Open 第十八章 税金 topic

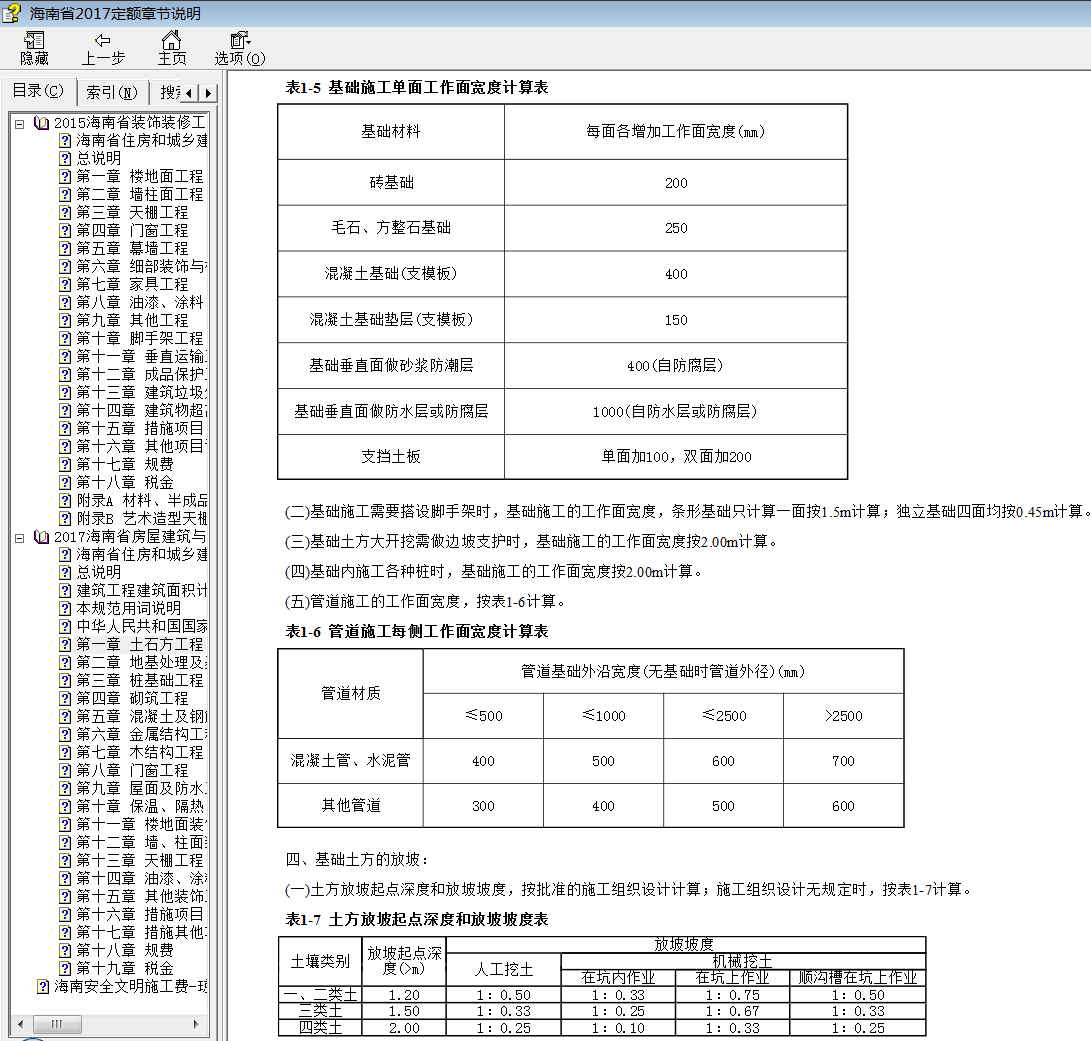124,483
